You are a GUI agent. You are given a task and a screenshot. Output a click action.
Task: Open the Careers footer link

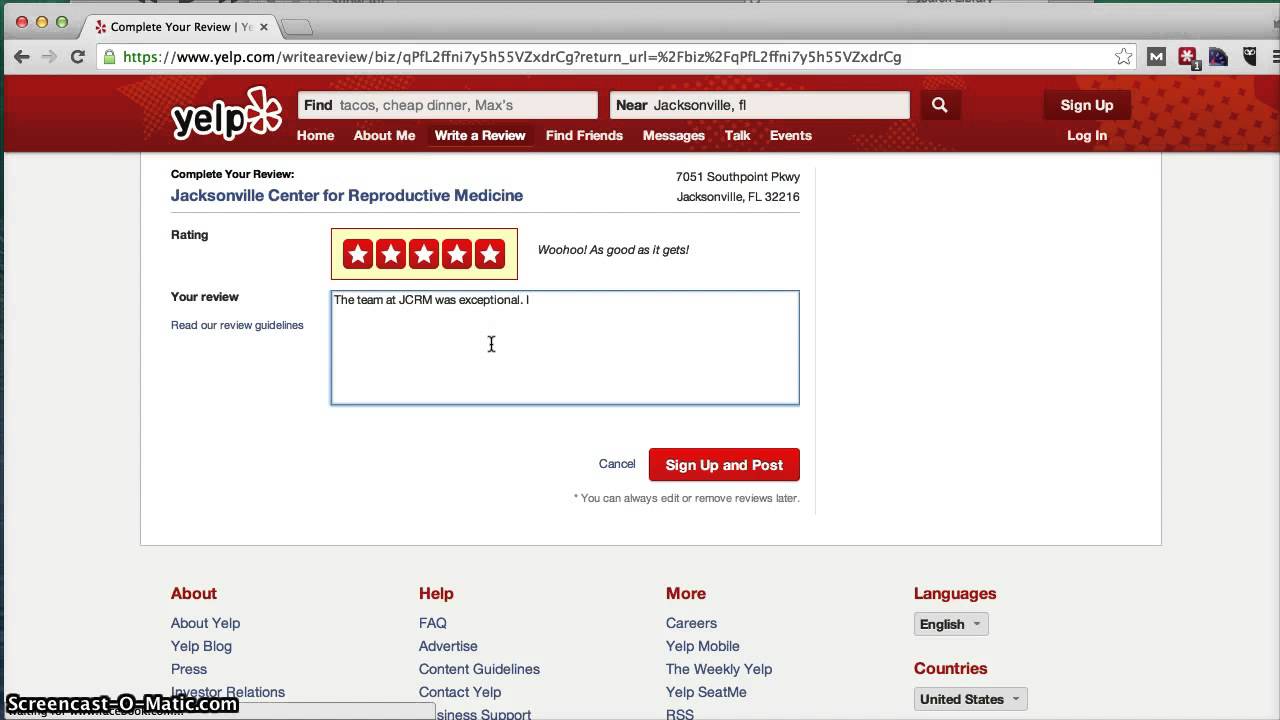[691, 623]
